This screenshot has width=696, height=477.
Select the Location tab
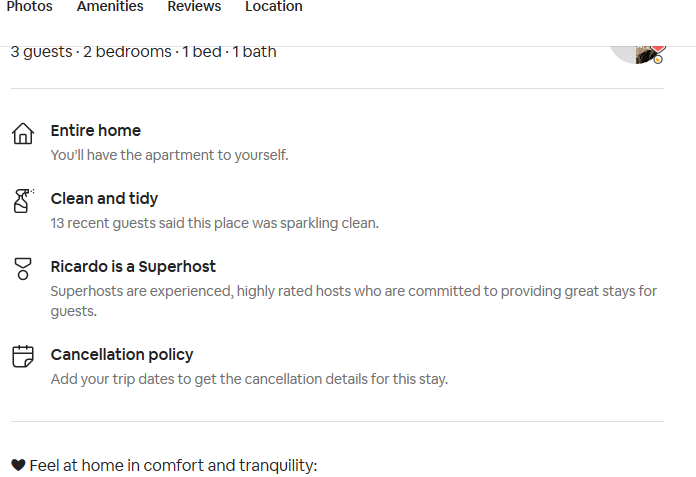click(274, 7)
